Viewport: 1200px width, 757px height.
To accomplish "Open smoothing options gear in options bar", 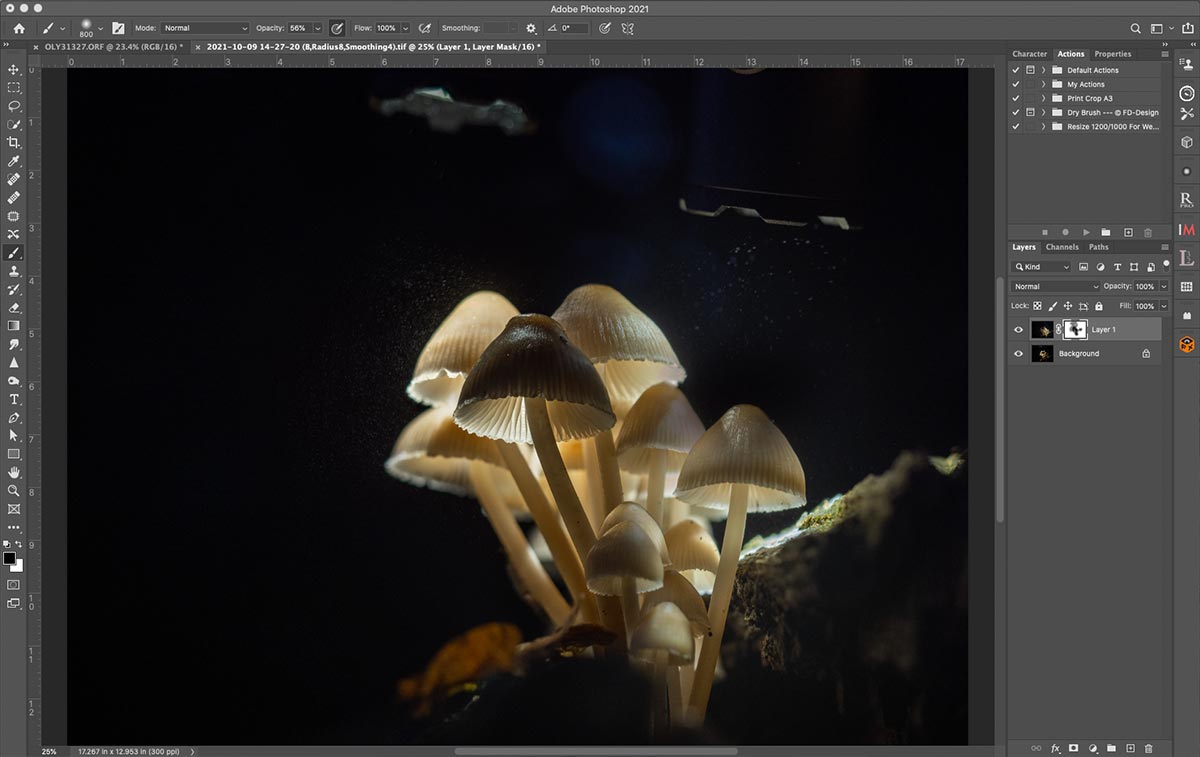I will click(x=531, y=29).
